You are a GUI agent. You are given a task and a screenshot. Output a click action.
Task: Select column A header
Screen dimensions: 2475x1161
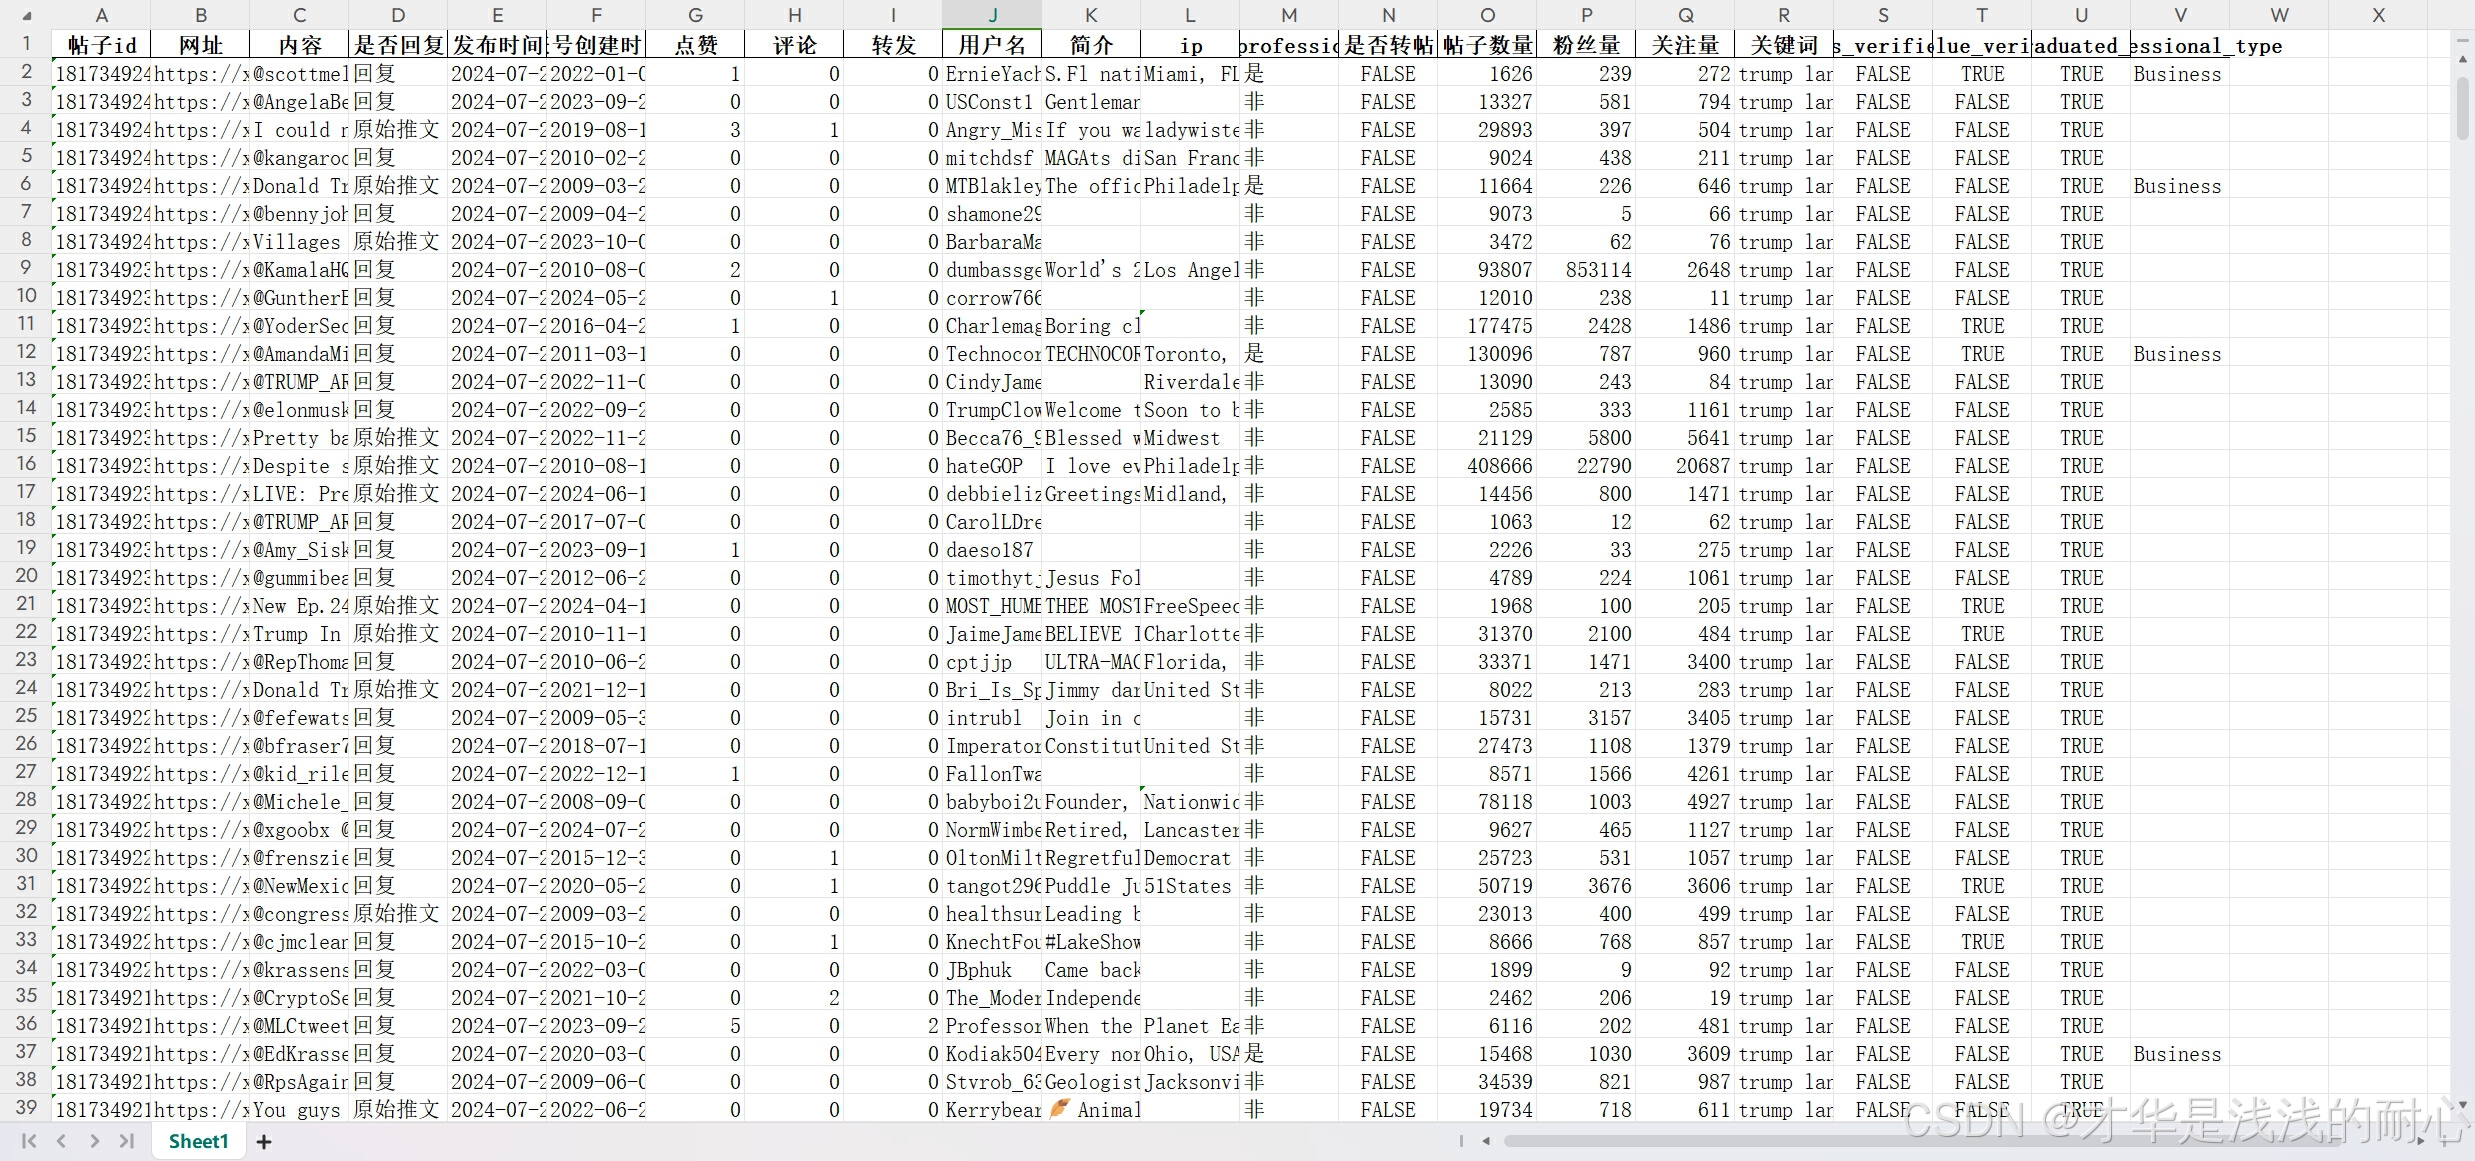click(101, 15)
